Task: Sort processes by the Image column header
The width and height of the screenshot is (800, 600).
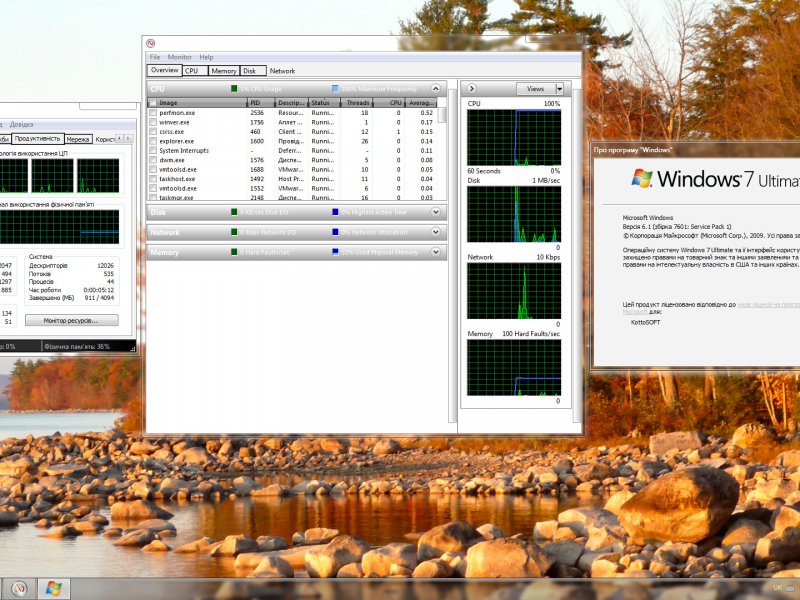Action: pos(197,103)
